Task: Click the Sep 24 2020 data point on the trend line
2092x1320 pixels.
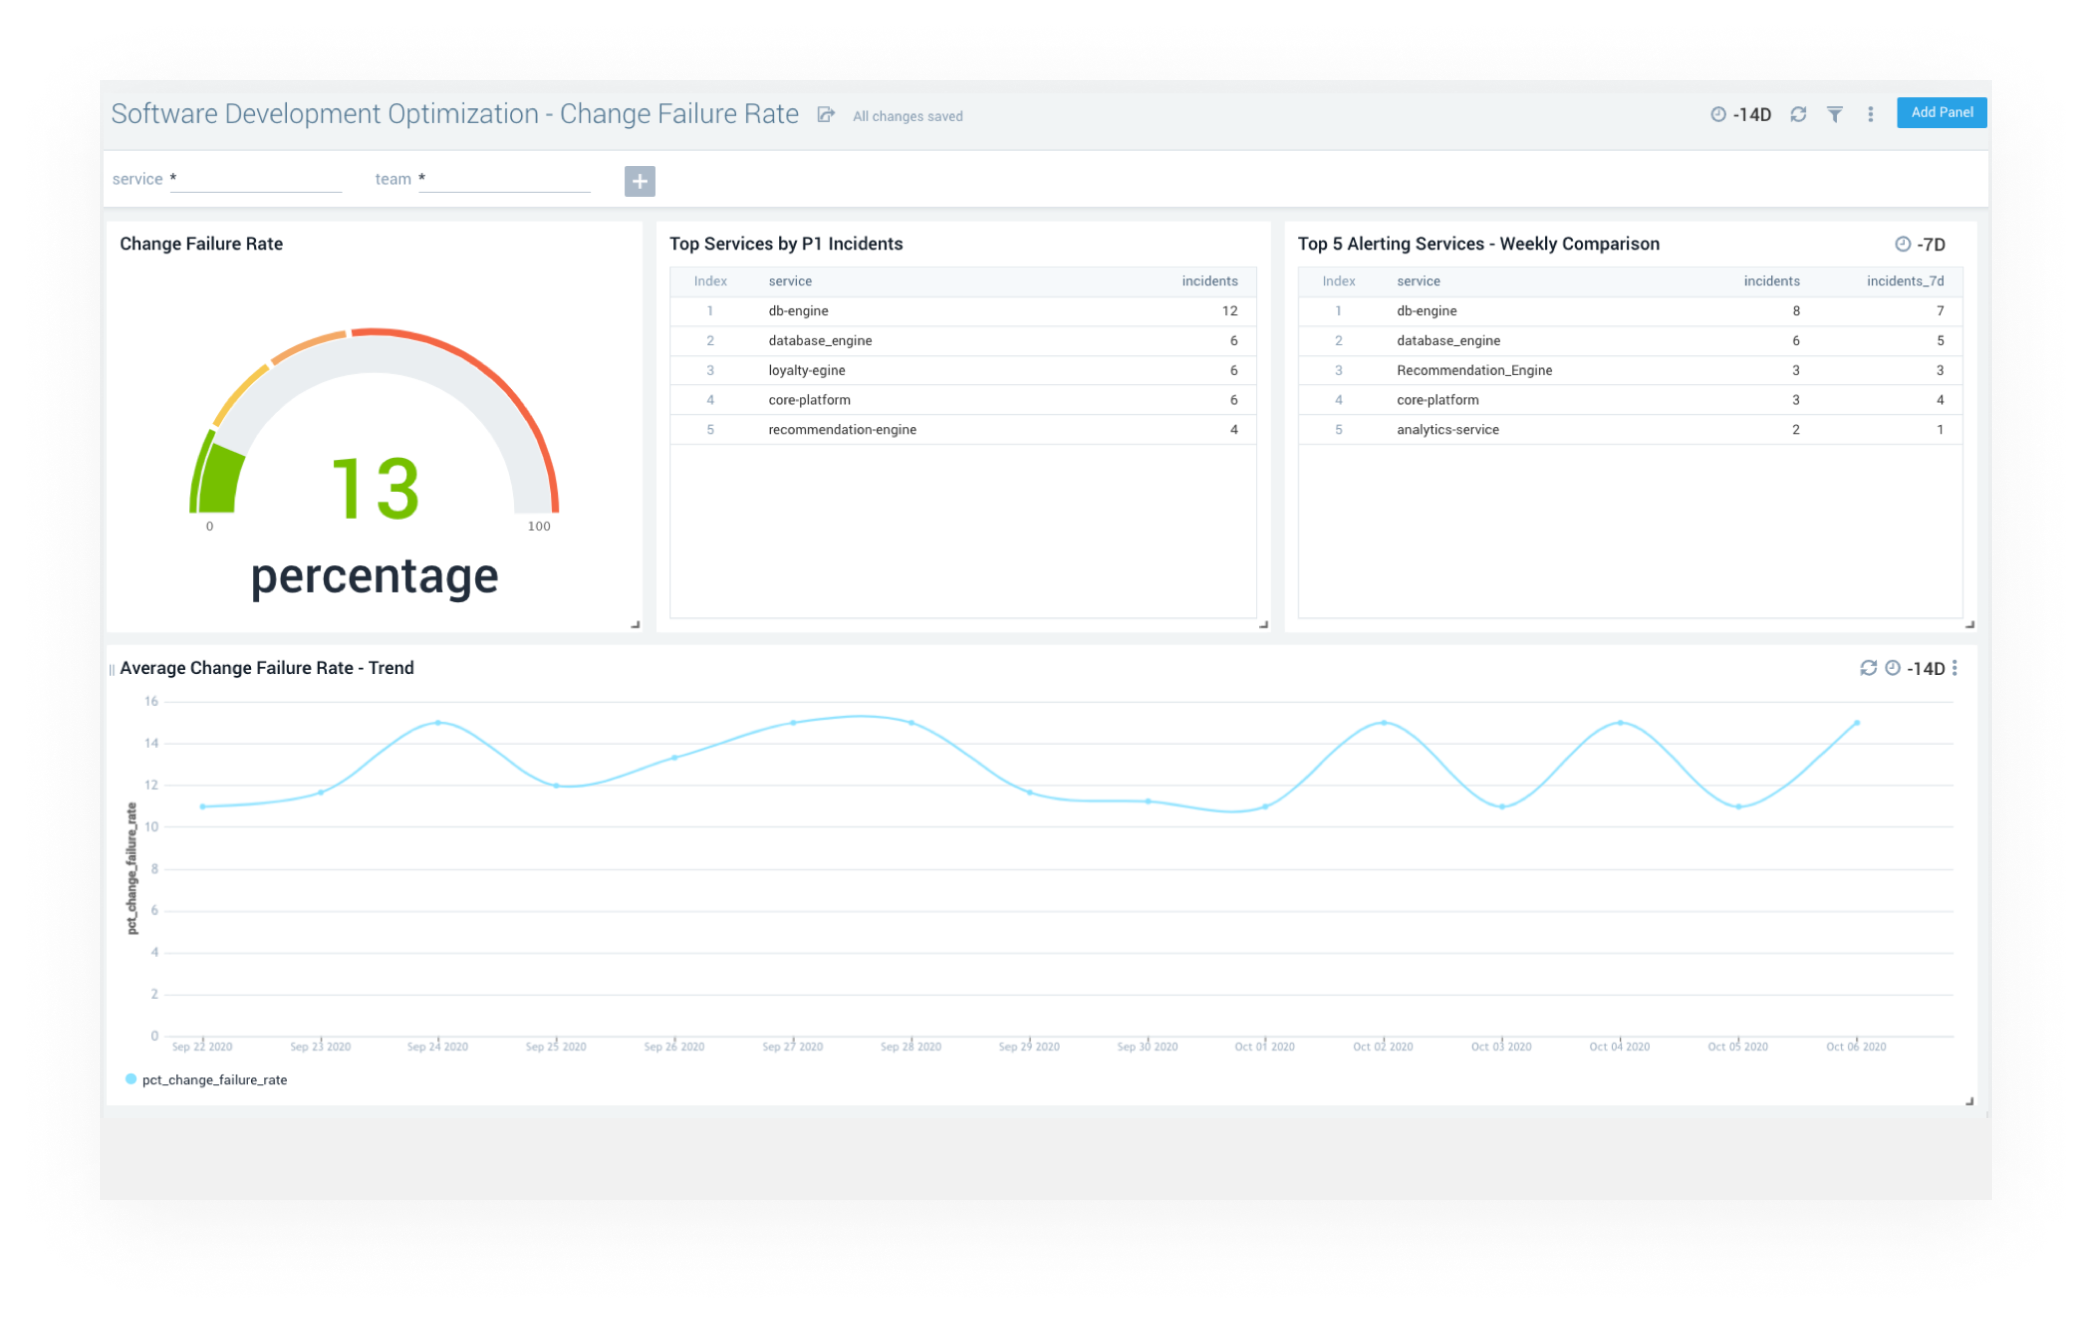Action: (x=438, y=723)
